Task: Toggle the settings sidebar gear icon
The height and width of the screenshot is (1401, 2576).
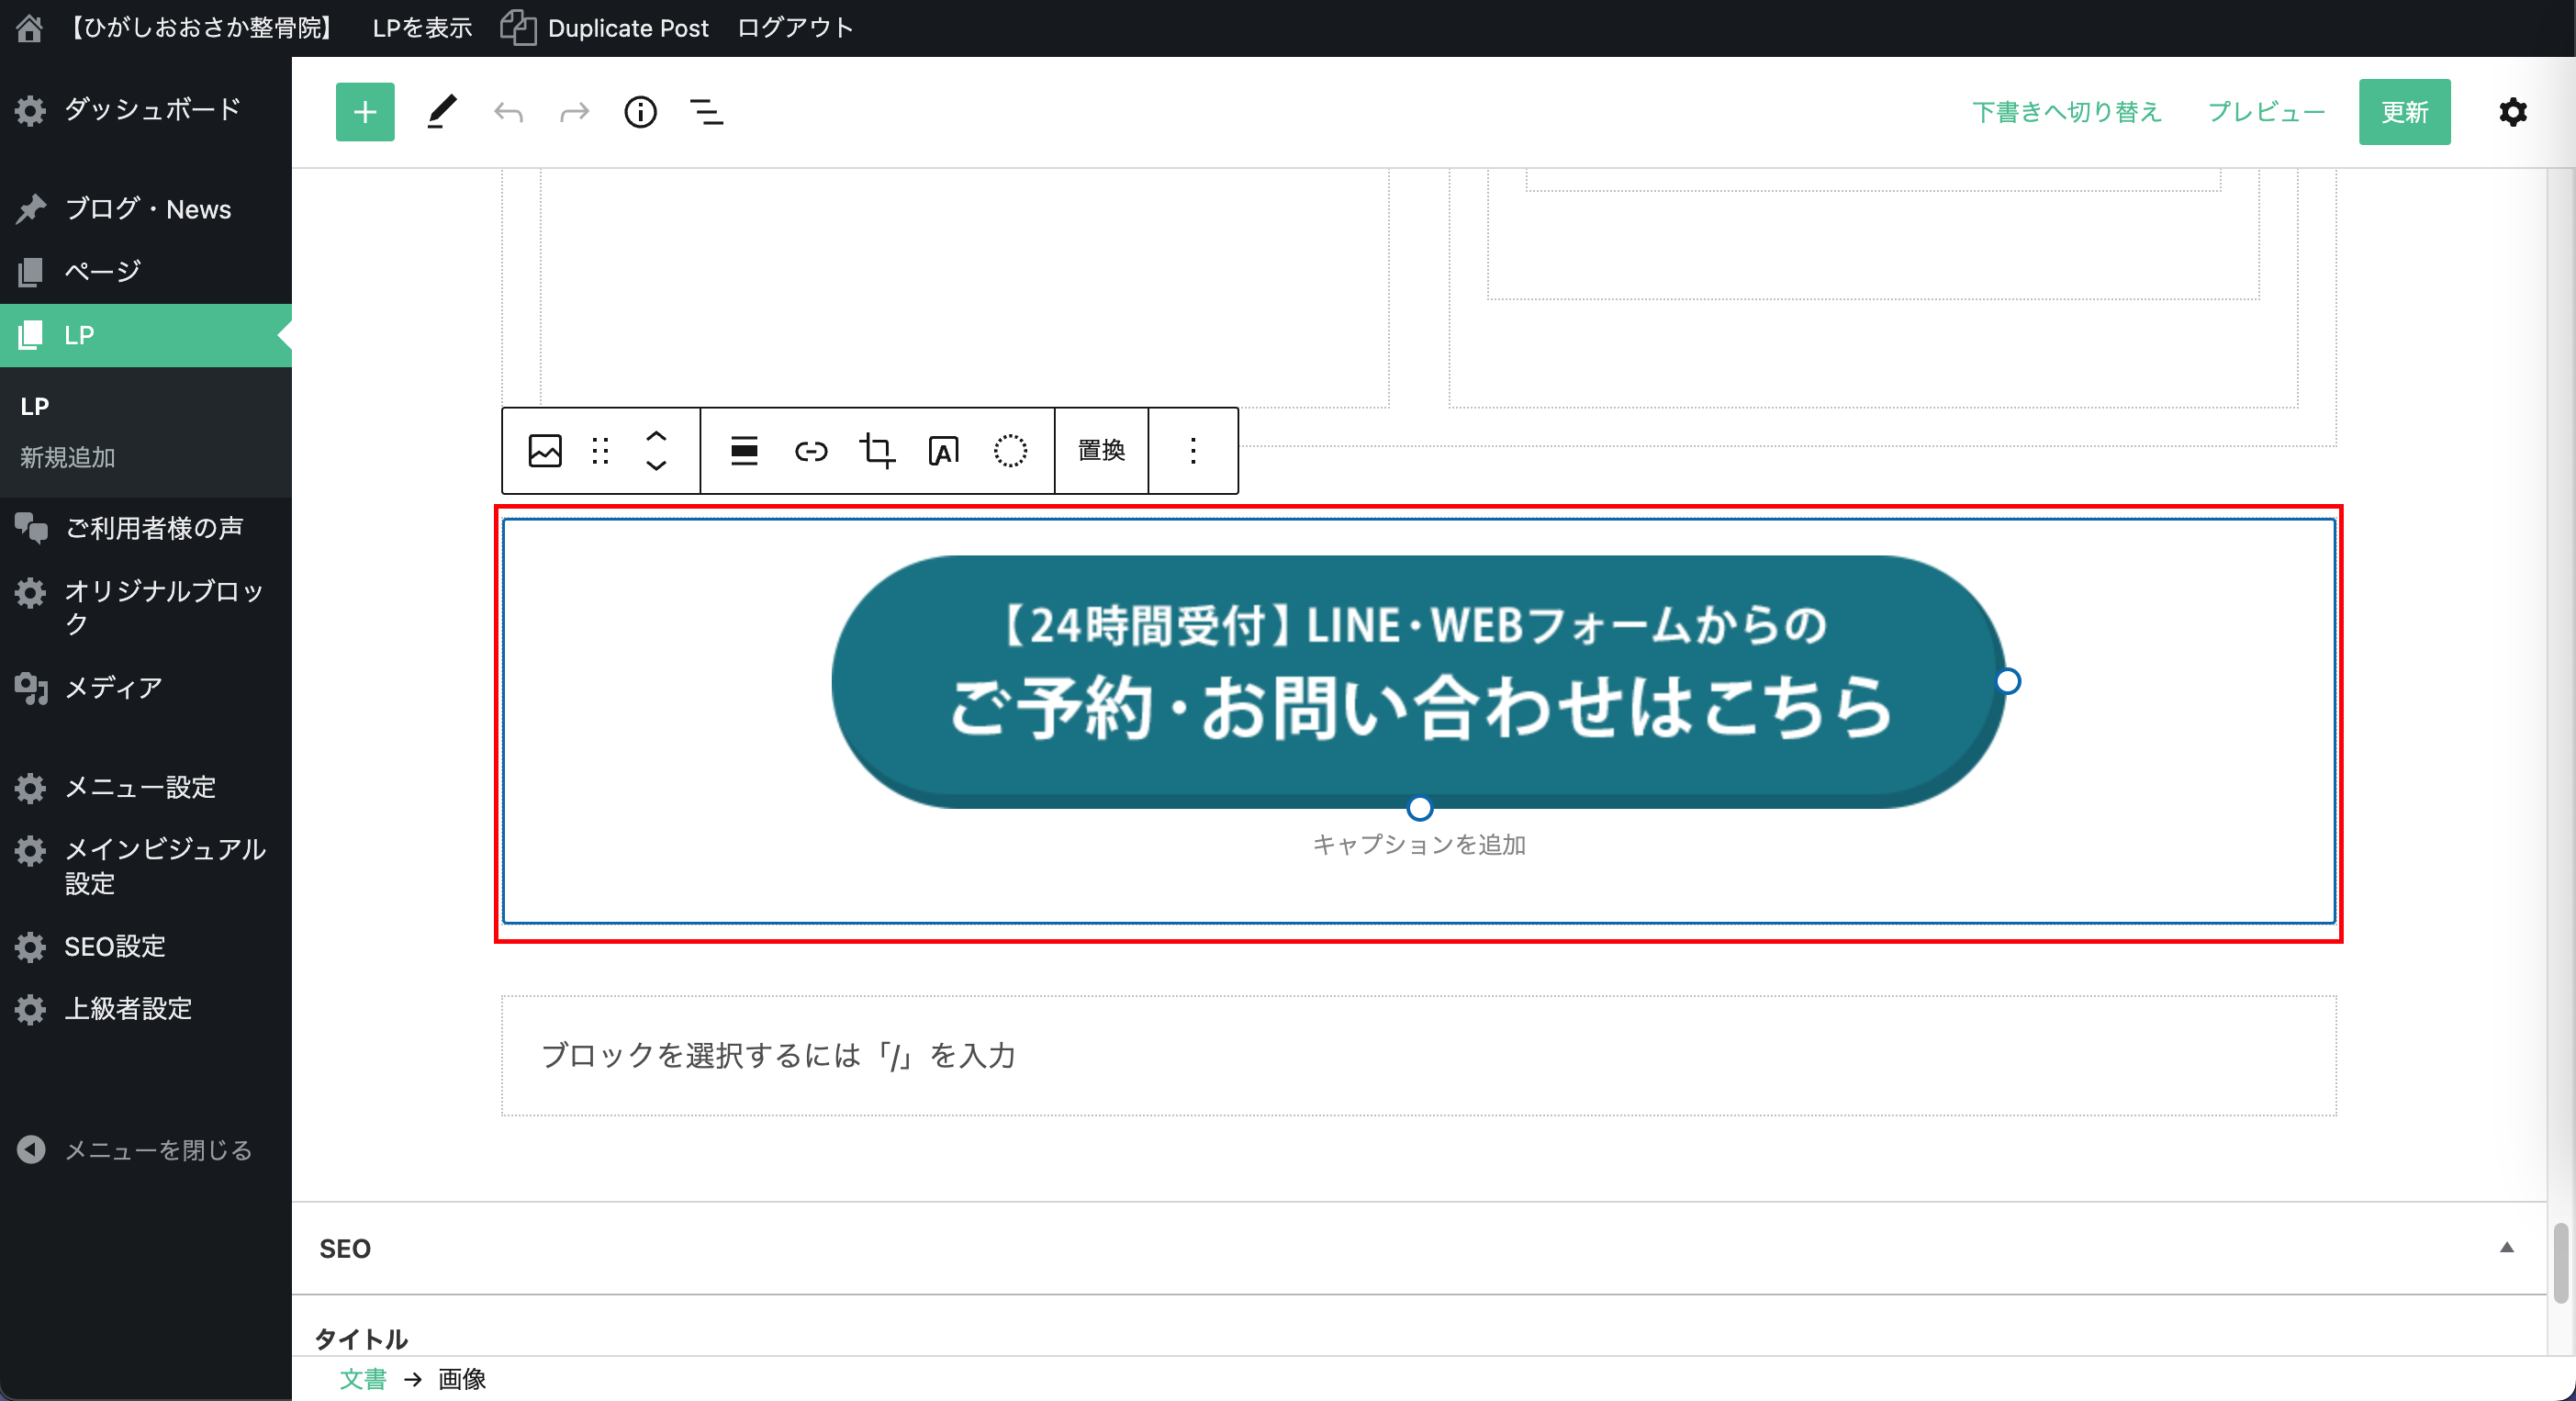Action: (2512, 112)
